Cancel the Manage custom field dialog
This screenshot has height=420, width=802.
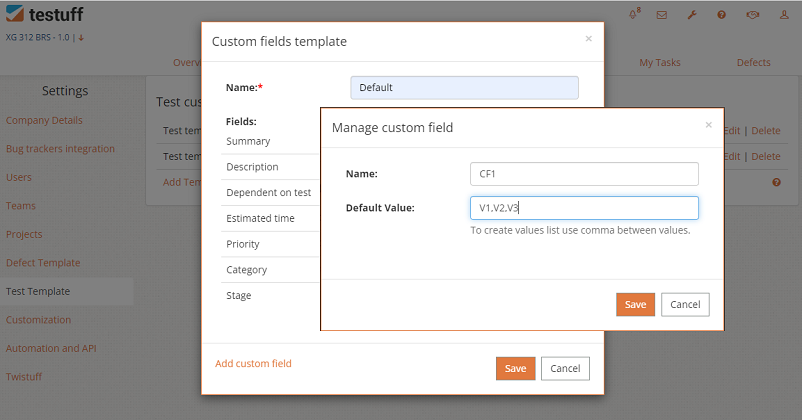[685, 304]
